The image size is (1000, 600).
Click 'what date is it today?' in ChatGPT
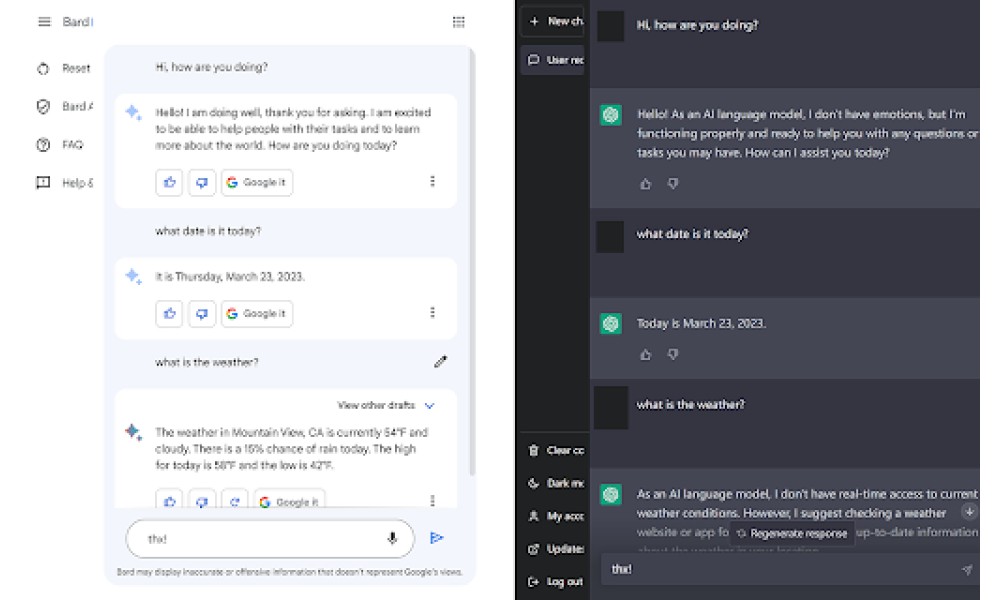(x=693, y=234)
